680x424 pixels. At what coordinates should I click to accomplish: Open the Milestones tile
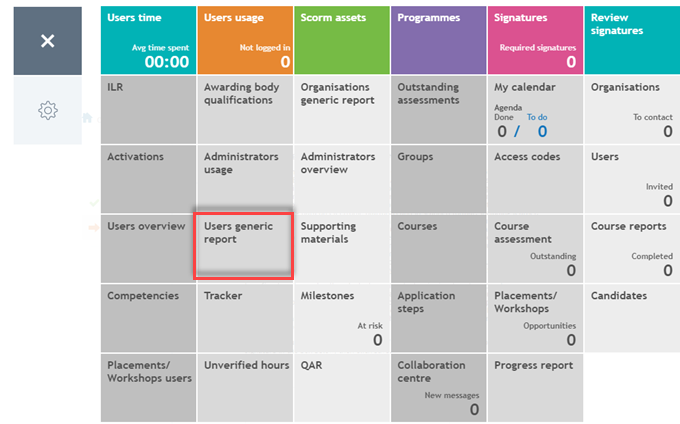click(342, 318)
